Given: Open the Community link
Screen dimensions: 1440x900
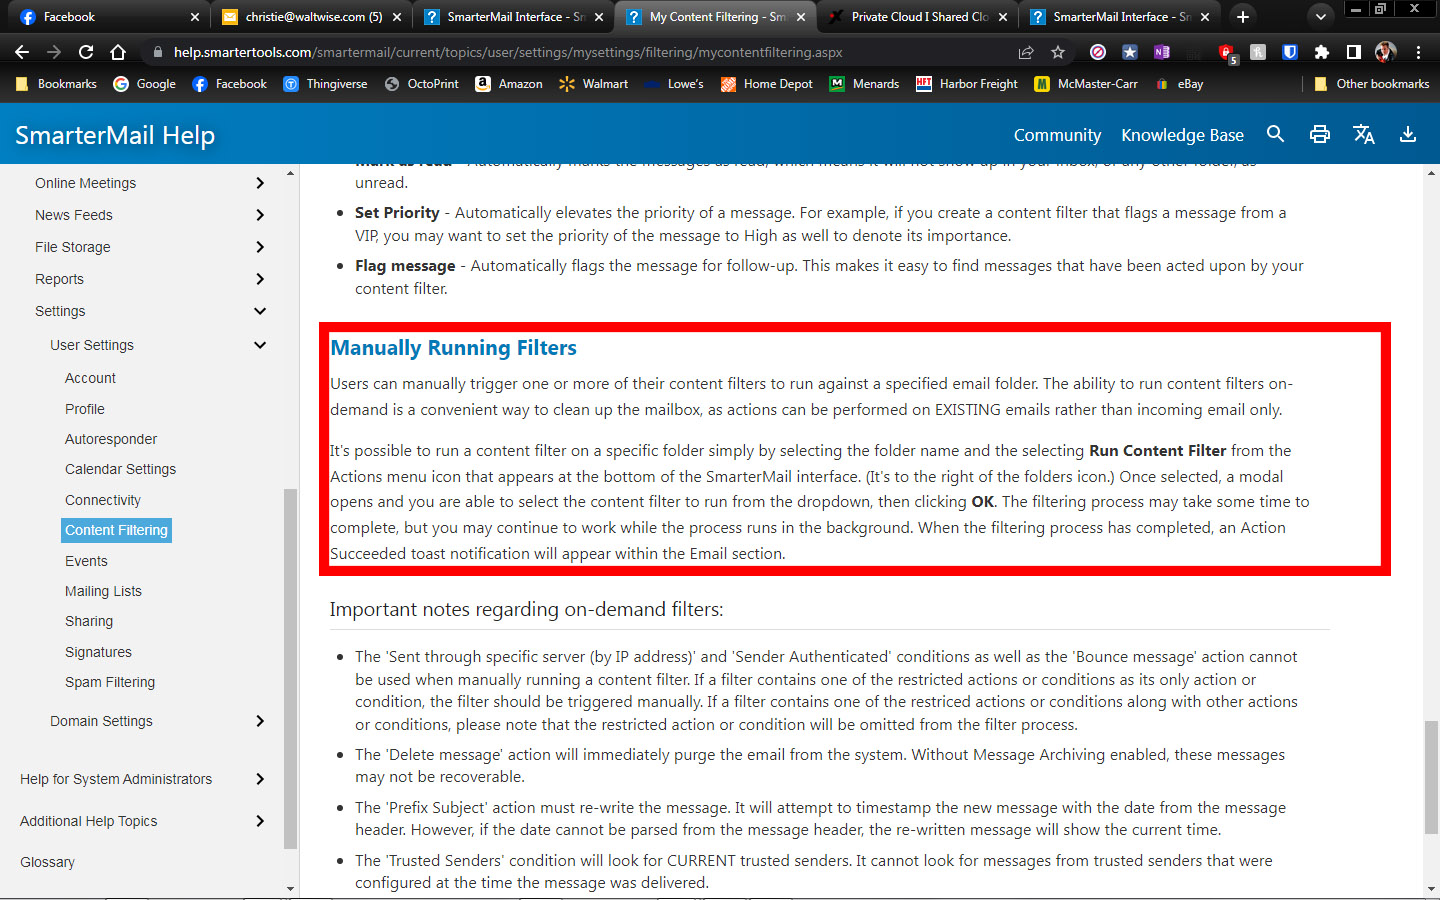Looking at the screenshot, I should pyautogui.click(x=1057, y=135).
